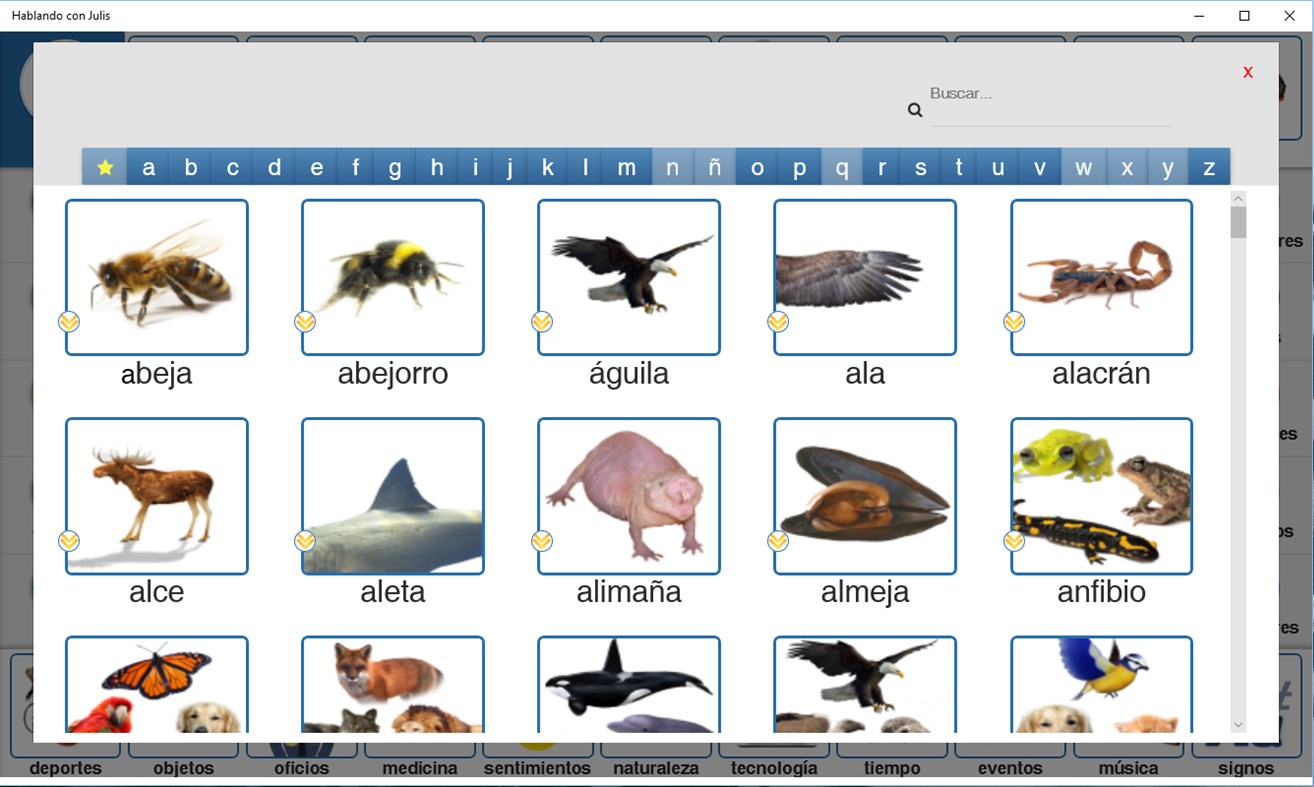Click the yellow arrow badge on abeja card
This screenshot has height=787, width=1314.
69,322
